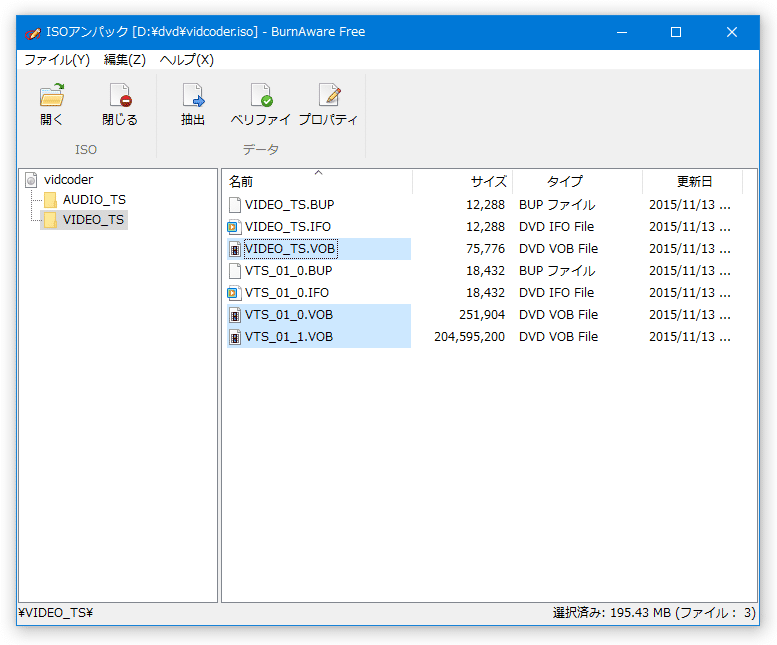Click the 選択済み: 195.43 MB status text
Image resolution: width=777 pixels, height=645 pixels.
pos(654,613)
